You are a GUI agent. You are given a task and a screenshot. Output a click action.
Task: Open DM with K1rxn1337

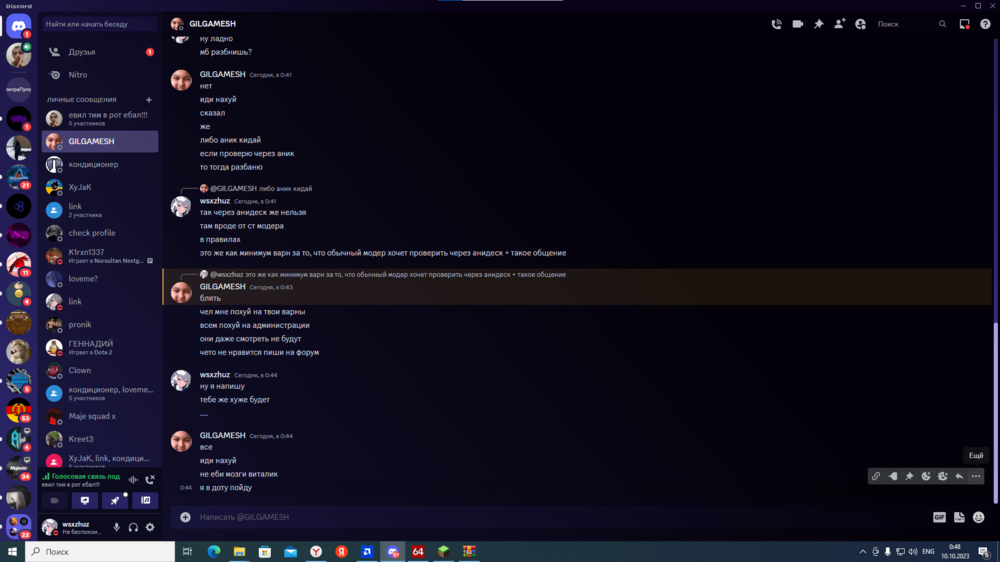(x=100, y=256)
